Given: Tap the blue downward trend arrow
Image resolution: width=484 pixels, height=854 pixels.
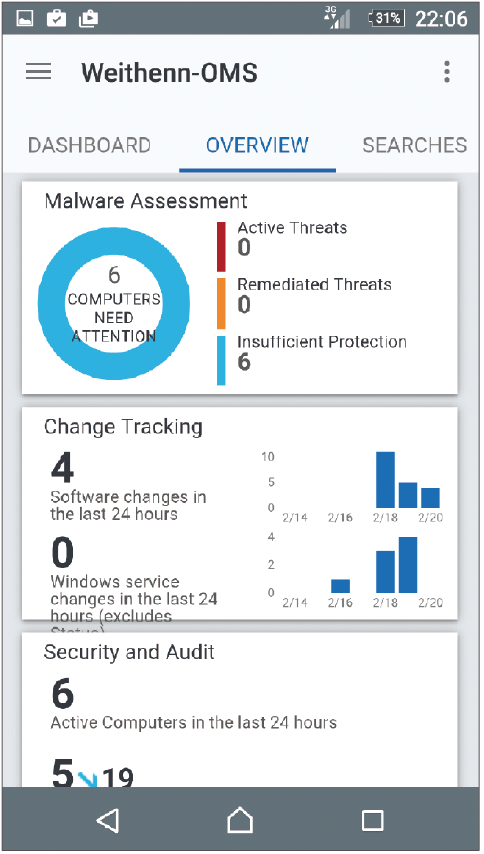Looking at the screenshot, I should 87,779.
